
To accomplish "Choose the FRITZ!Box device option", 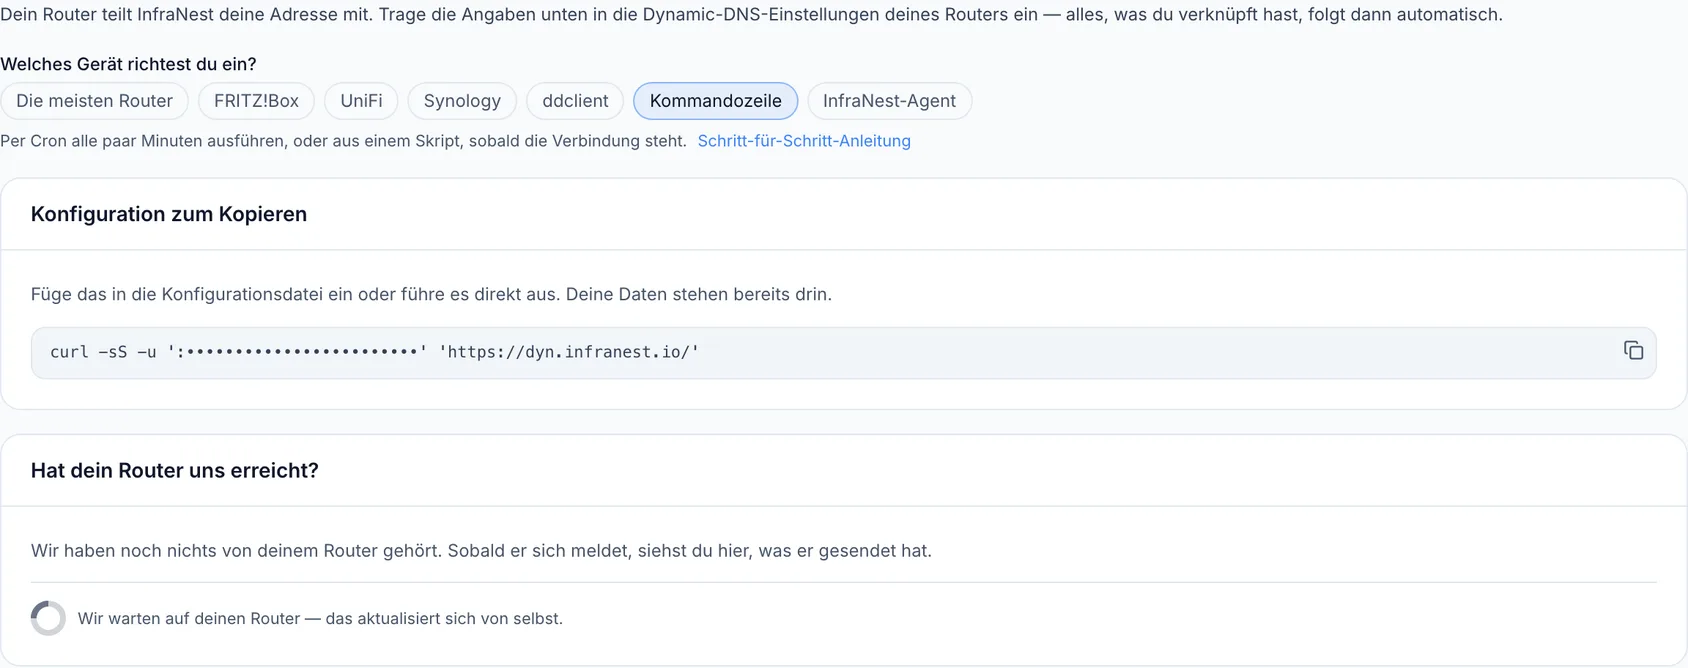I will pyautogui.click(x=256, y=101).
